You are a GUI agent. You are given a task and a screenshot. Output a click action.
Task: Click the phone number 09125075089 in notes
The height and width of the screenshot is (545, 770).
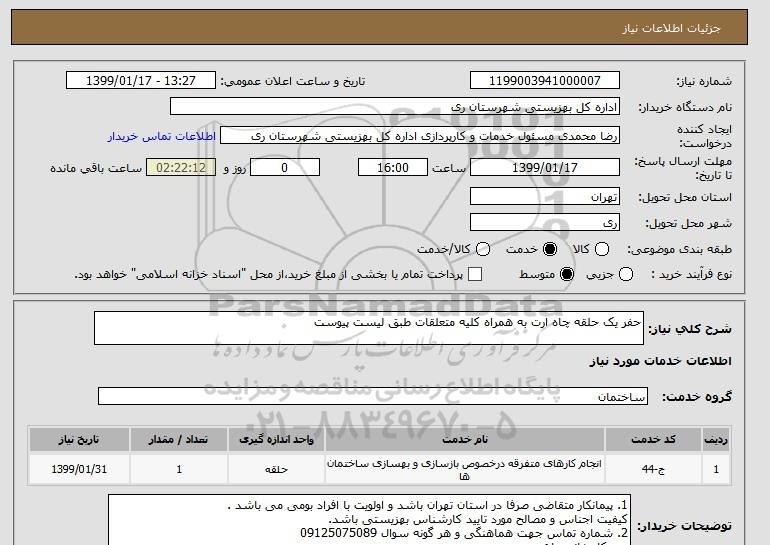tap(338, 533)
